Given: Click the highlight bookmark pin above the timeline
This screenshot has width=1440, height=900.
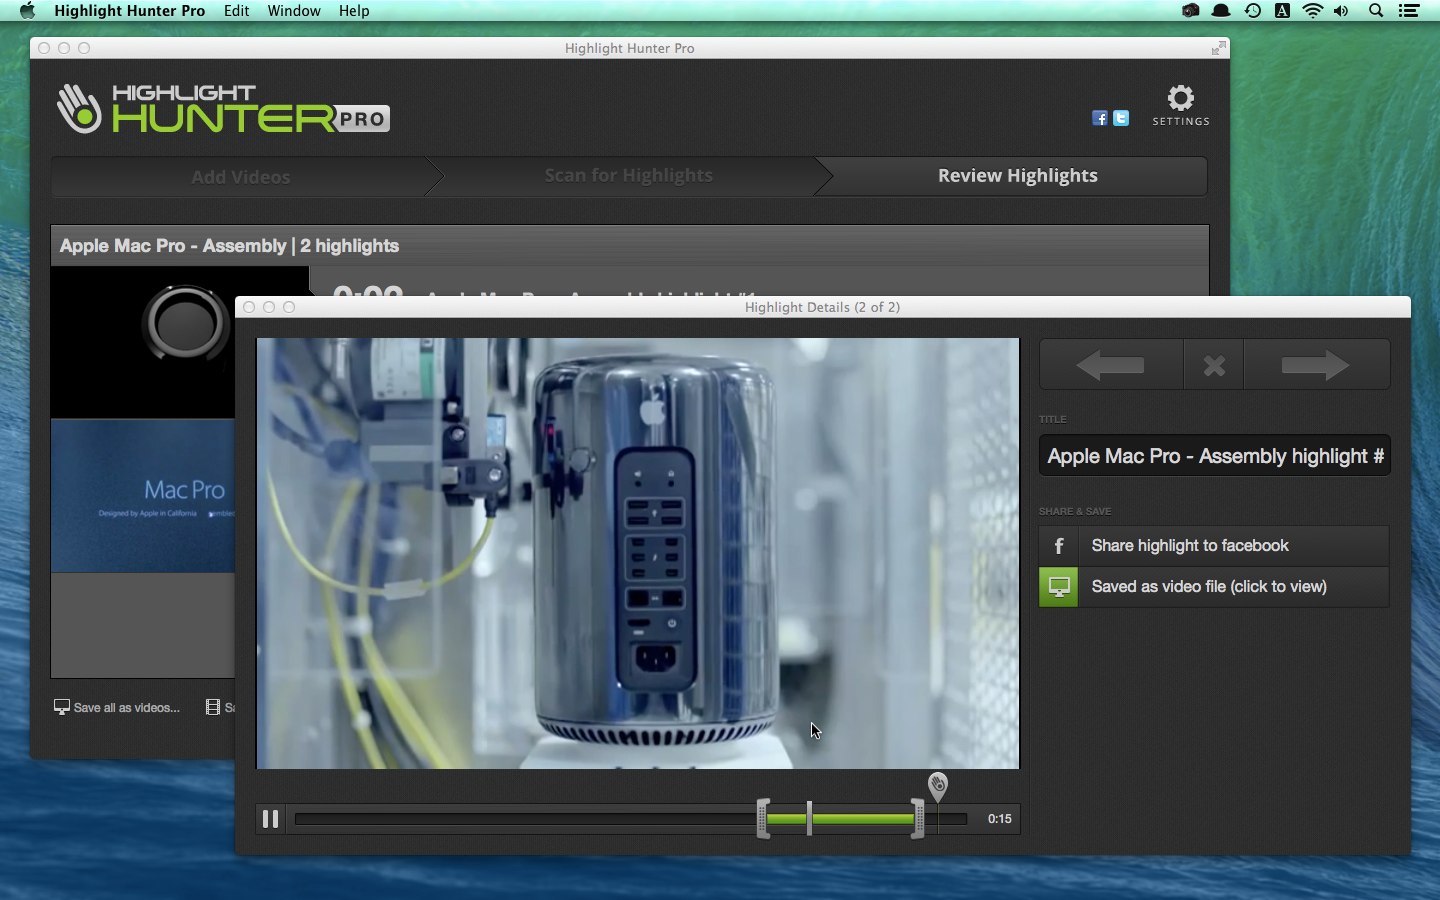Looking at the screenshot, I should [x=937, y=786].
